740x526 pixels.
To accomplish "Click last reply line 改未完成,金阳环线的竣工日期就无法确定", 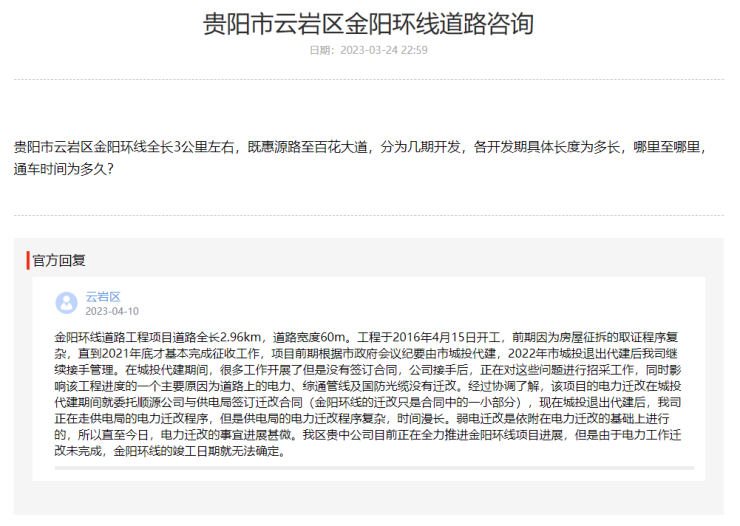I will coord(171,451).
